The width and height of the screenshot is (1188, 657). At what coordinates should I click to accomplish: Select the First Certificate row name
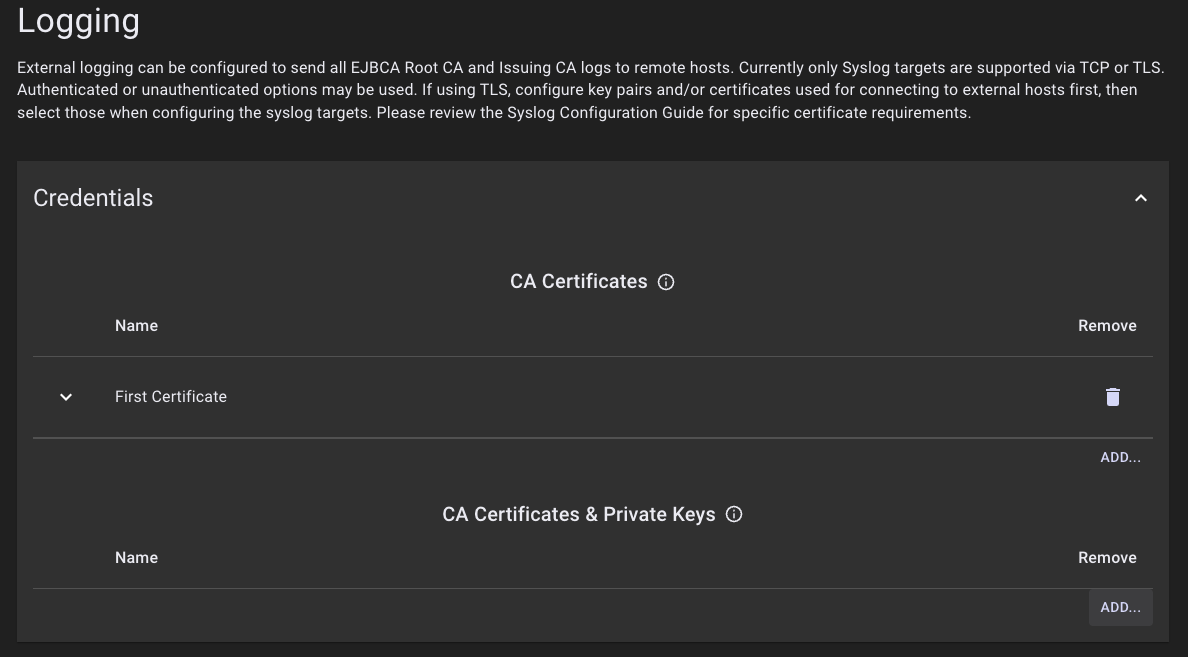(x=171, y=397)
